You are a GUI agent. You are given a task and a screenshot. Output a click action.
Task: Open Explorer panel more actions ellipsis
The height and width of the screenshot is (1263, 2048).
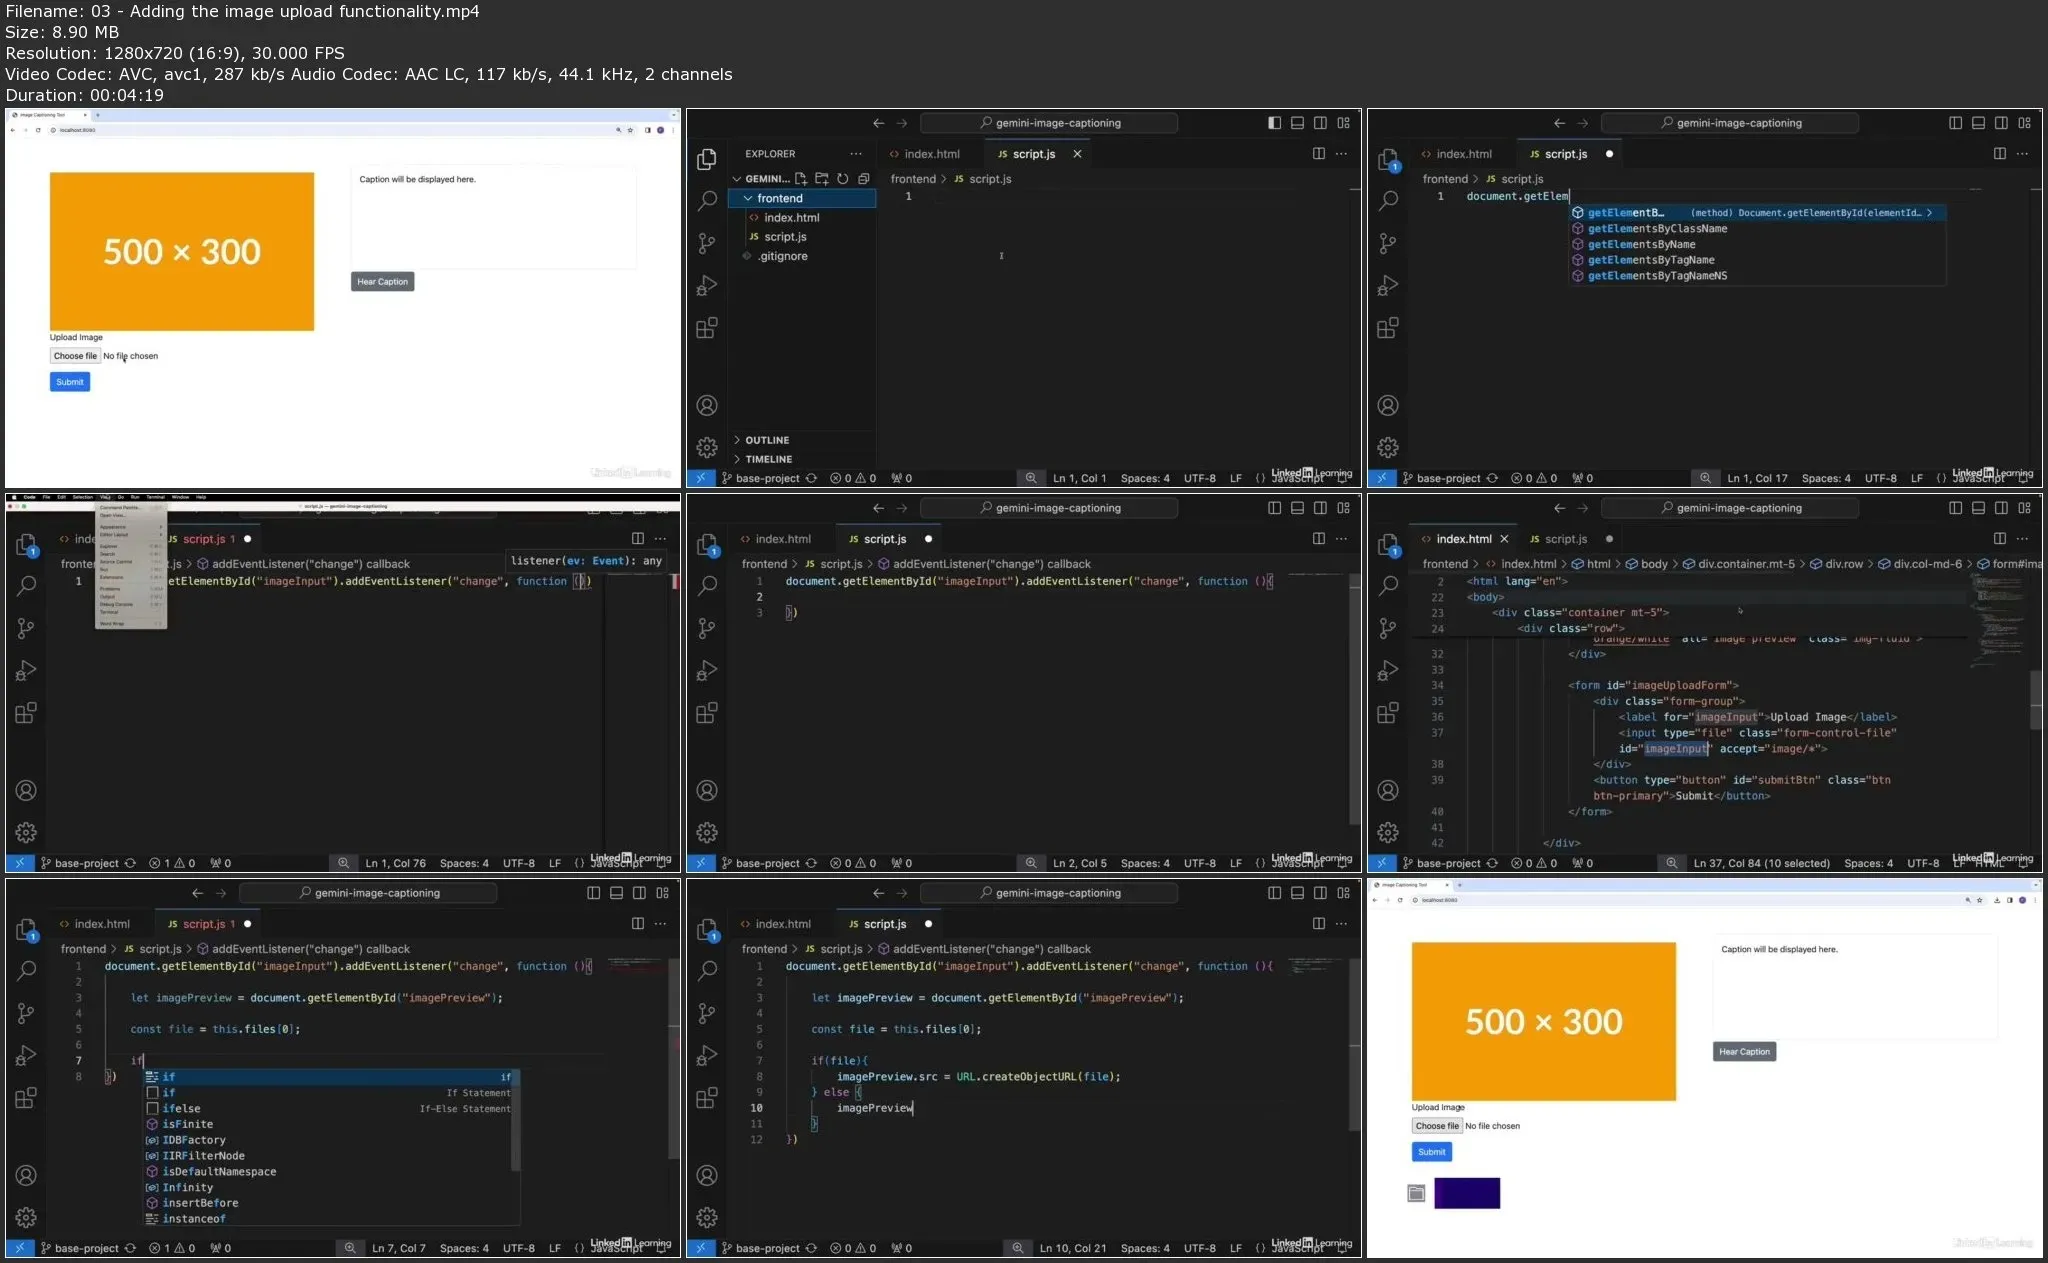click(x=856, y=154)
